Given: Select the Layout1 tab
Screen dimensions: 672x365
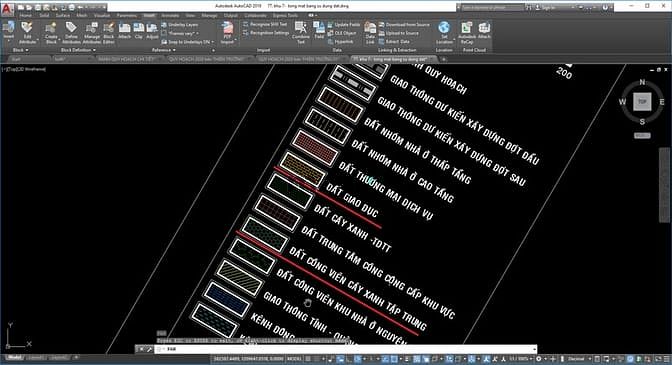Looking at the screenshot, I should pos(36,358).
